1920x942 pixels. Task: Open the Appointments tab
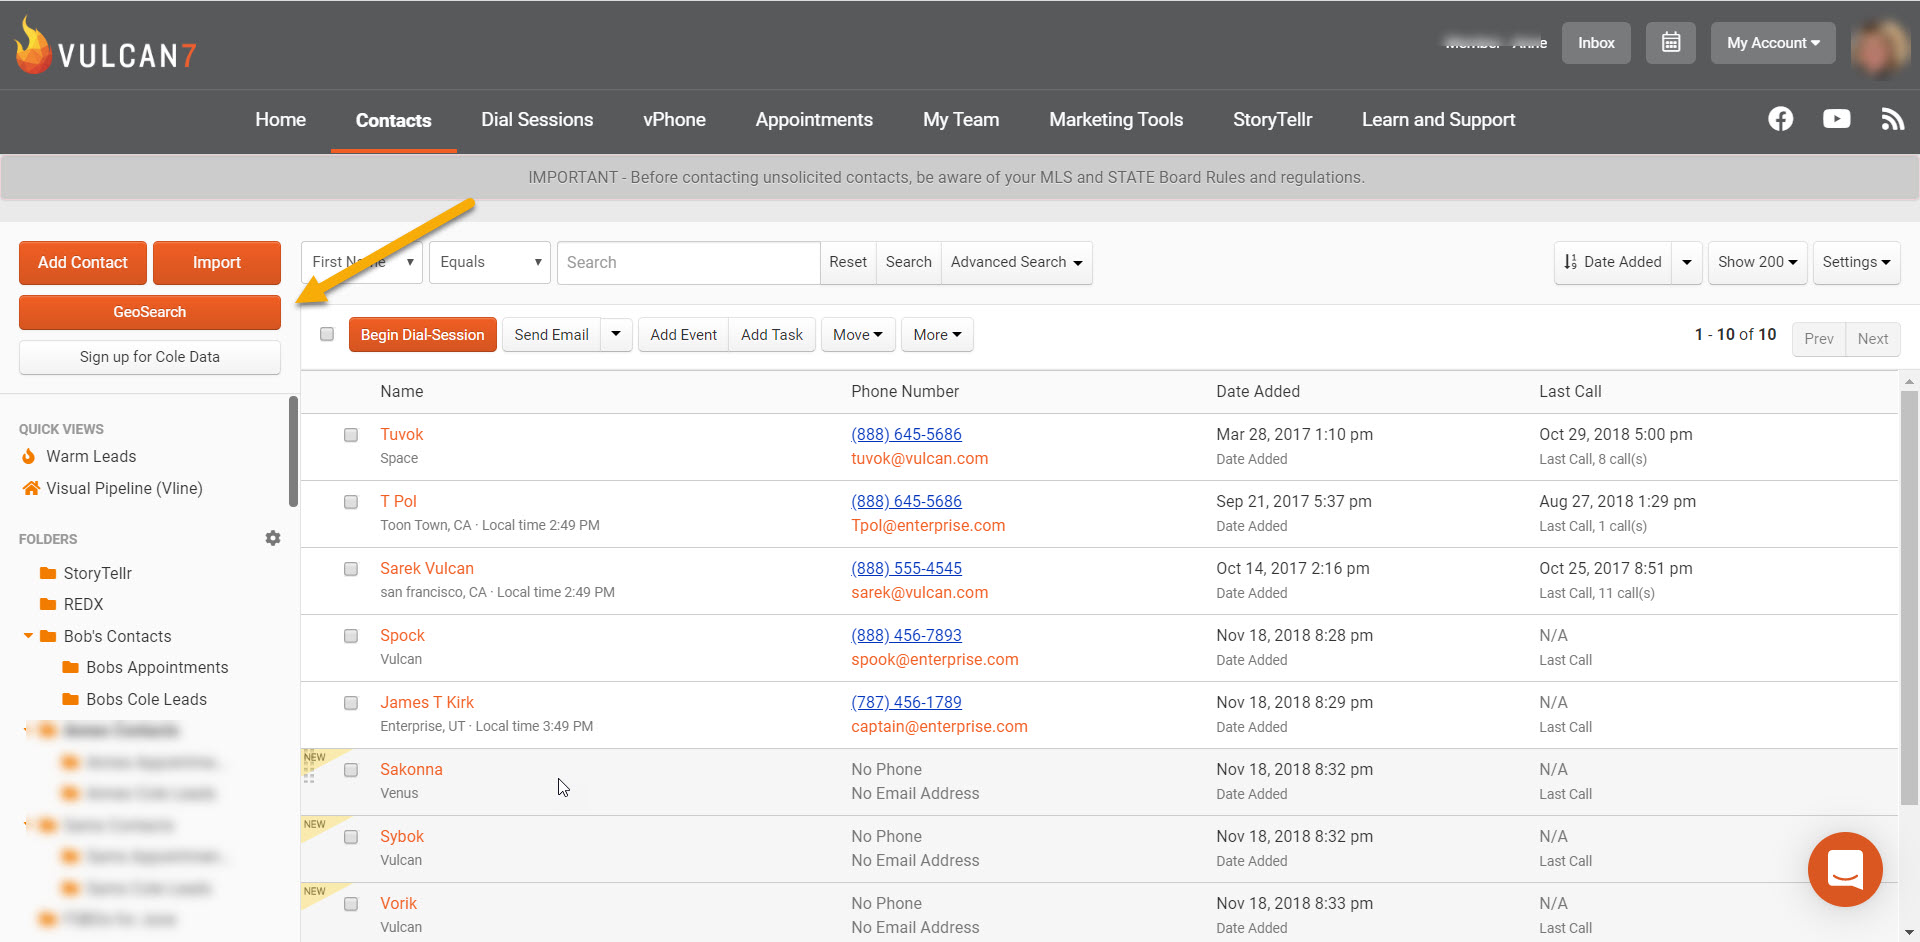[x=814, y=120]
